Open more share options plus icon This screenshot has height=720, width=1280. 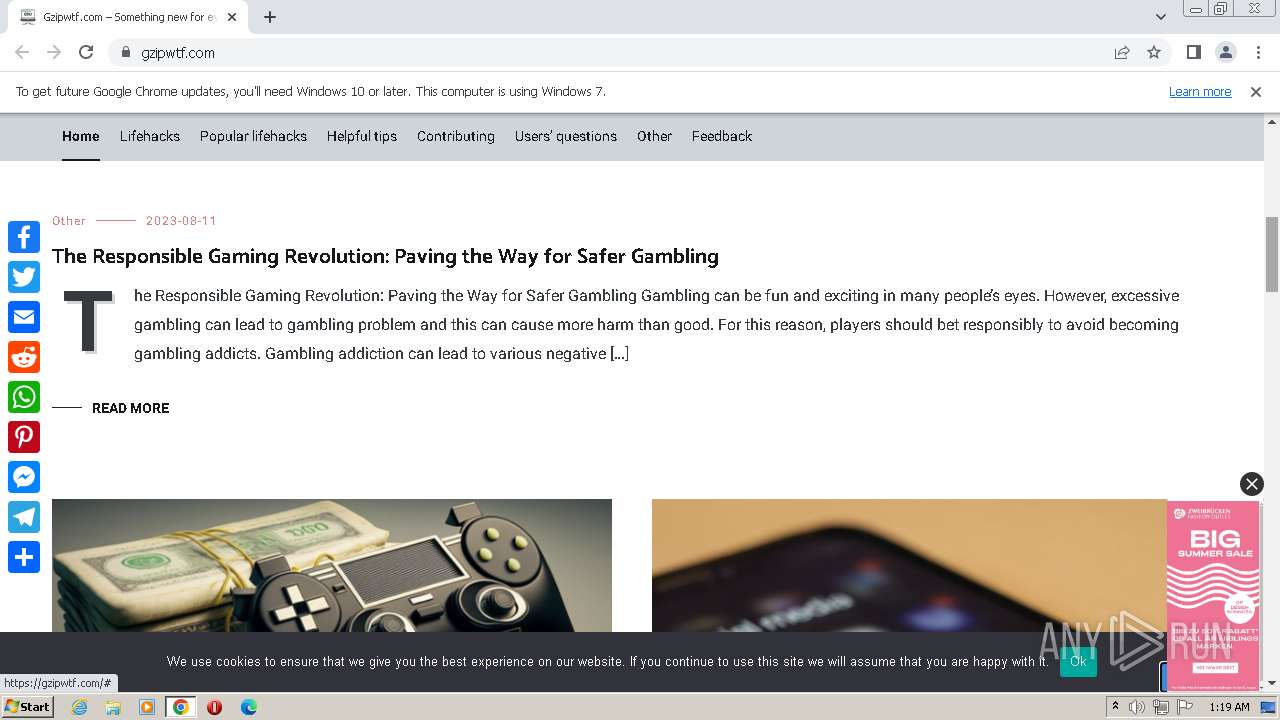tap(24, 557)
